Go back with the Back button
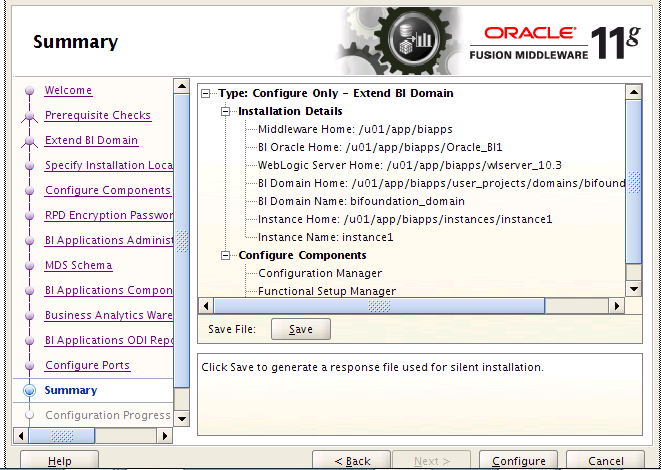 352,461
